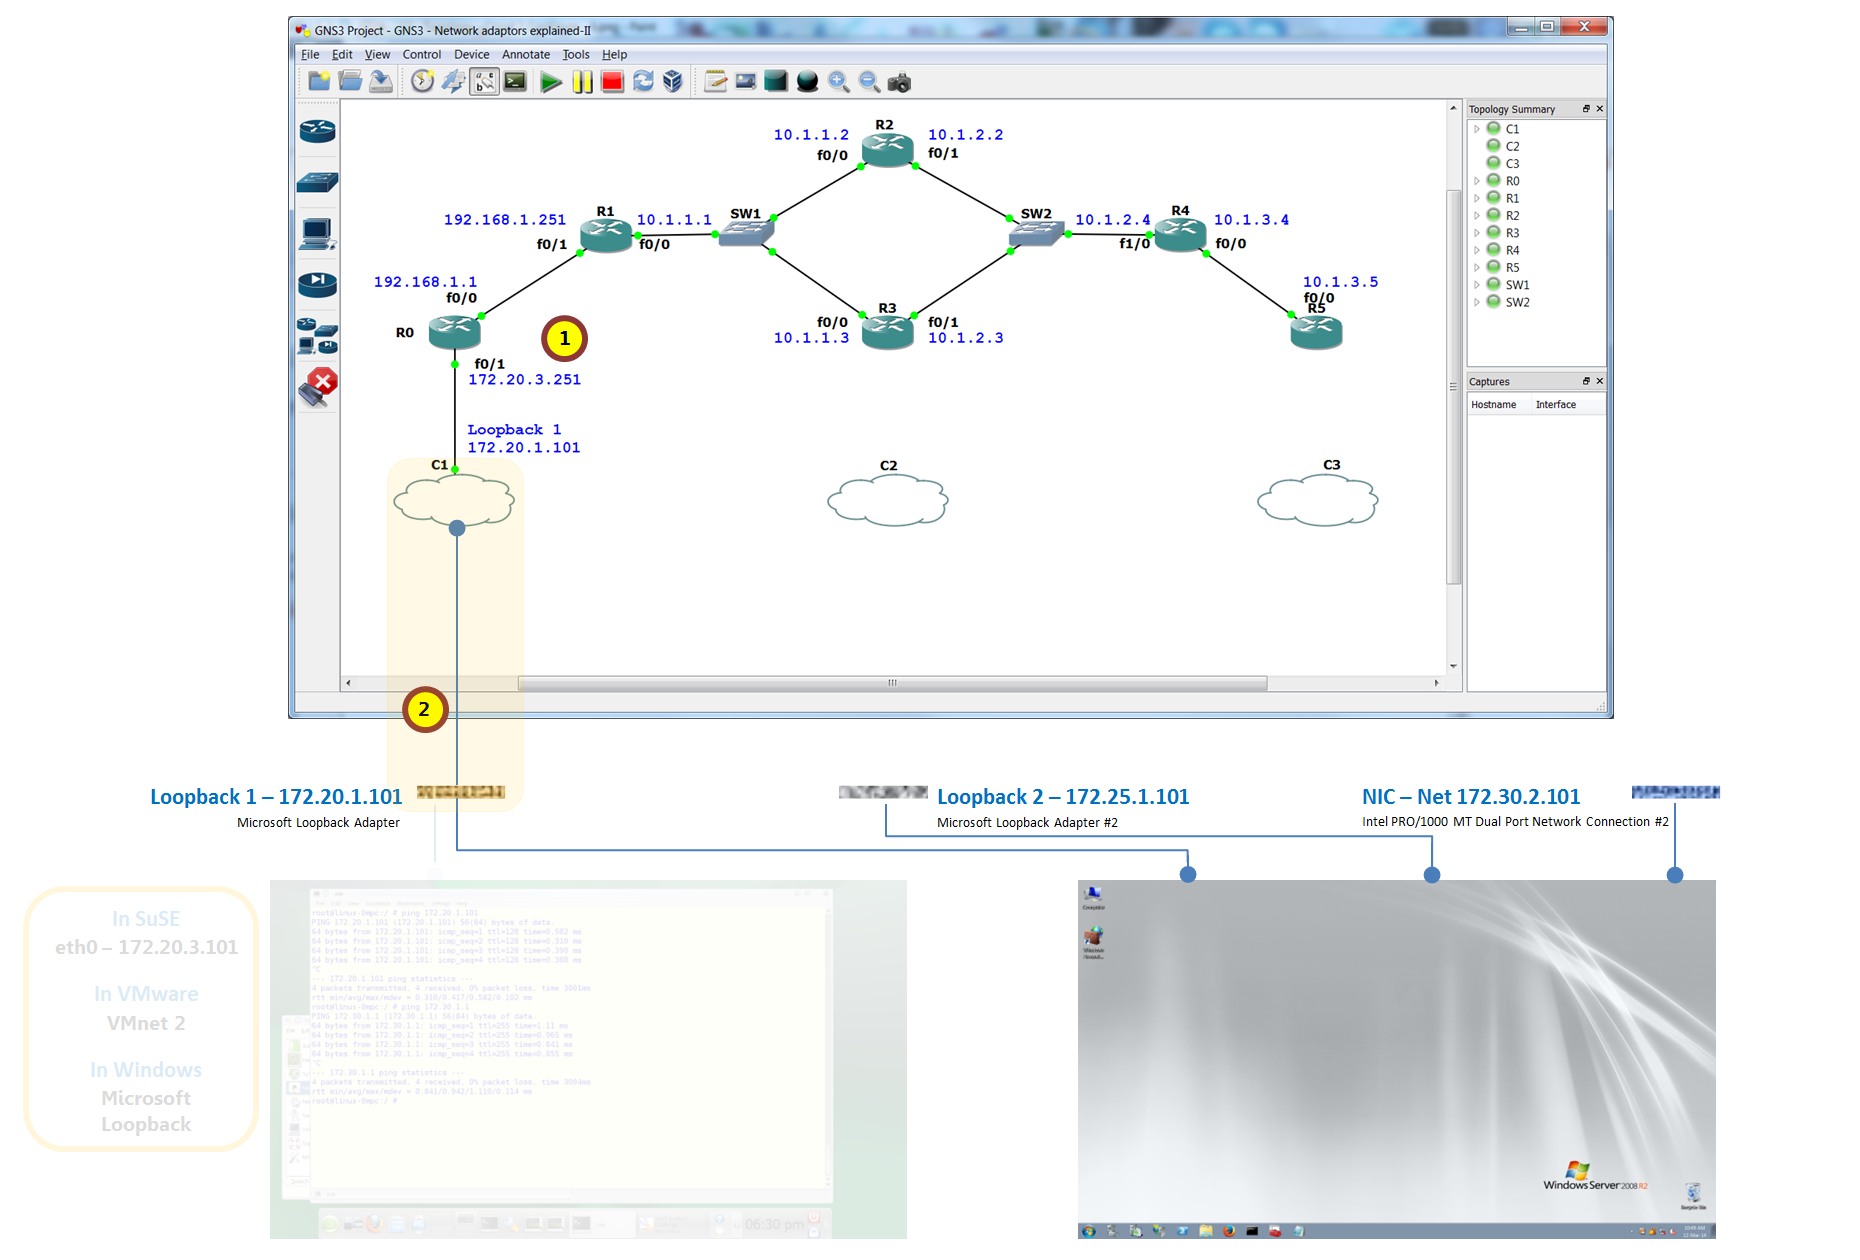Image resolution: width=1860 pixels, height=1260 pixels.
Task: Select the Pause icon in the toolbar
Action: [x=583, y=81]
